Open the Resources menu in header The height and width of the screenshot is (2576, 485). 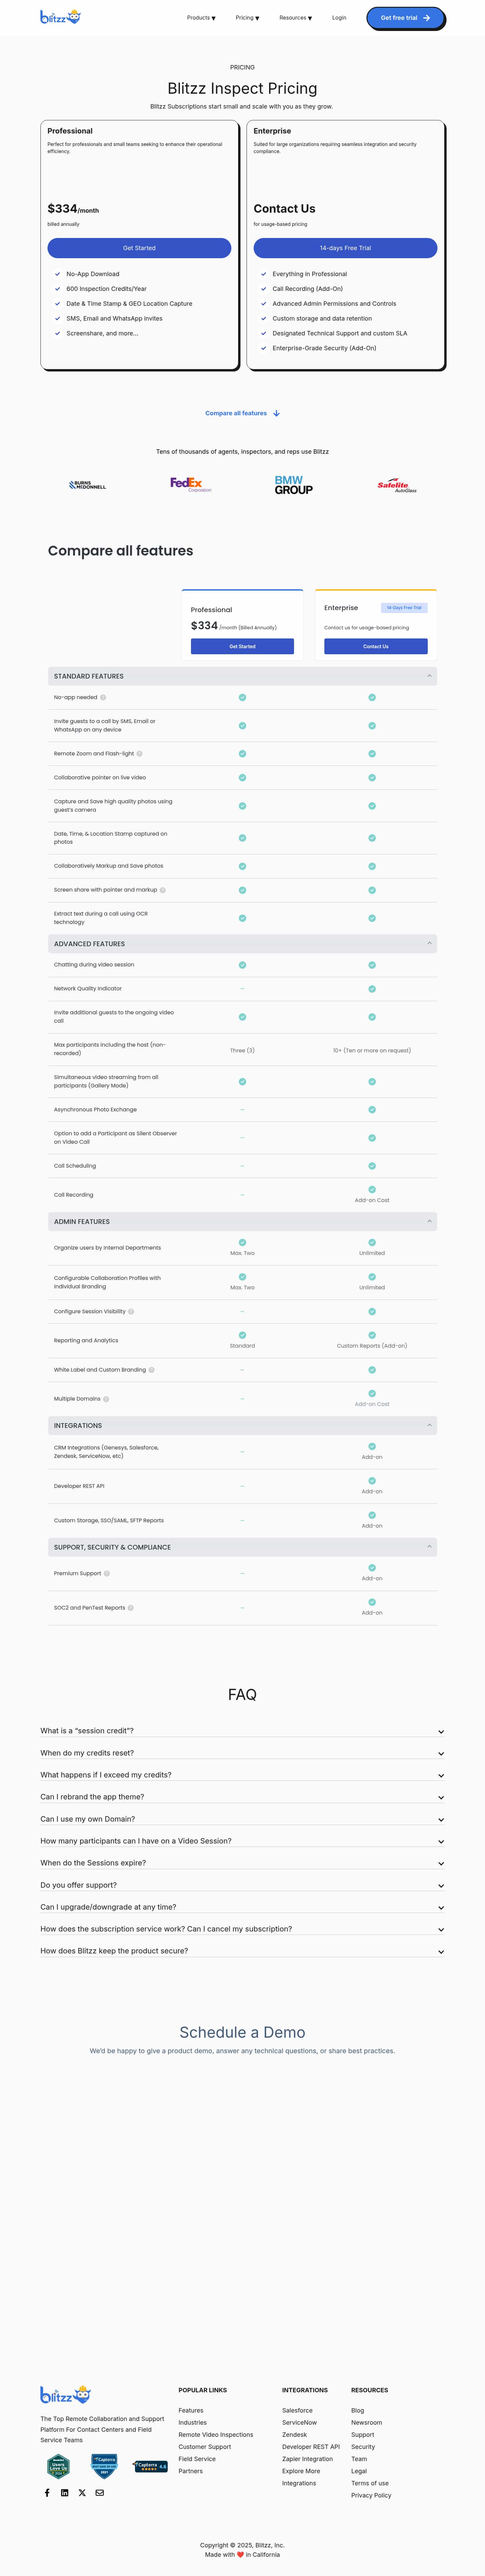point(295,18)
